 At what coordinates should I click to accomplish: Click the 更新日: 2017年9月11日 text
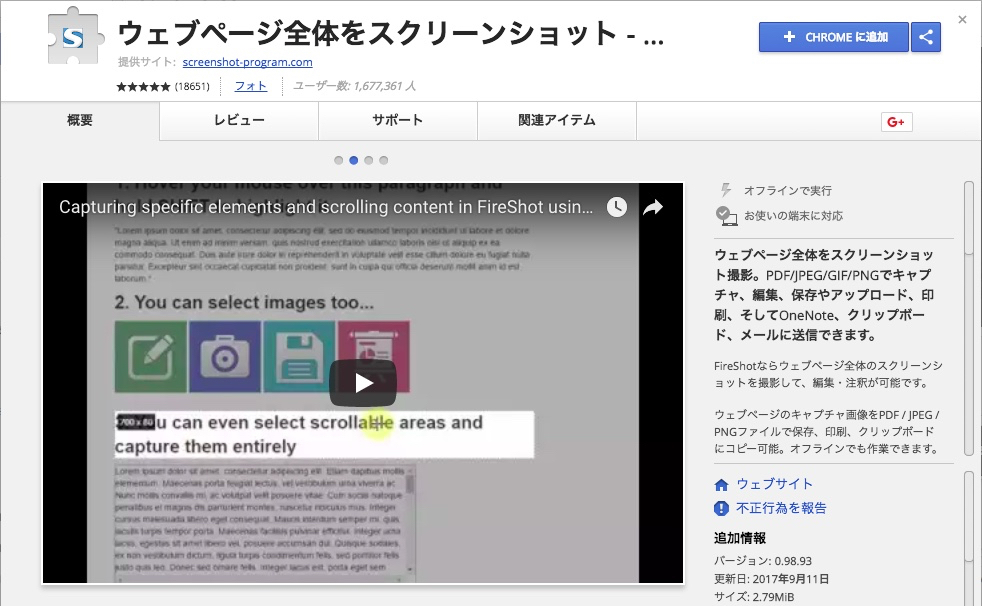(x=772, y=579)
